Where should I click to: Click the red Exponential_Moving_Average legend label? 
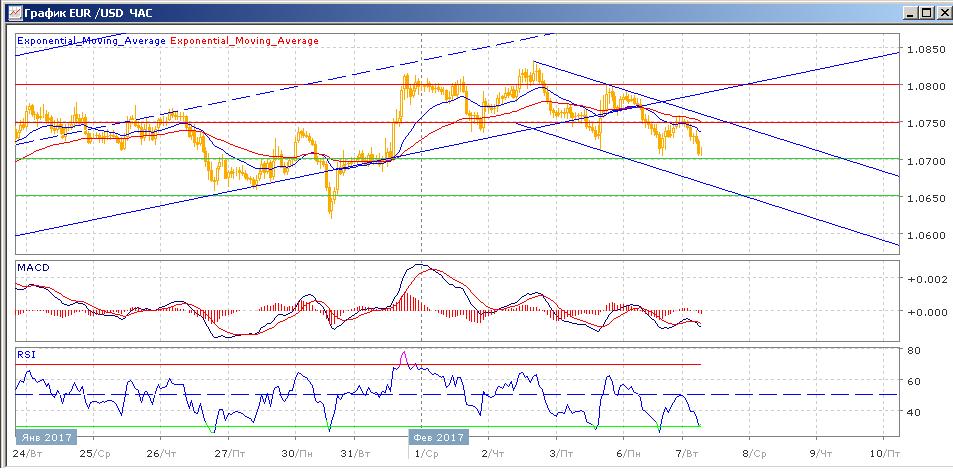246,41
